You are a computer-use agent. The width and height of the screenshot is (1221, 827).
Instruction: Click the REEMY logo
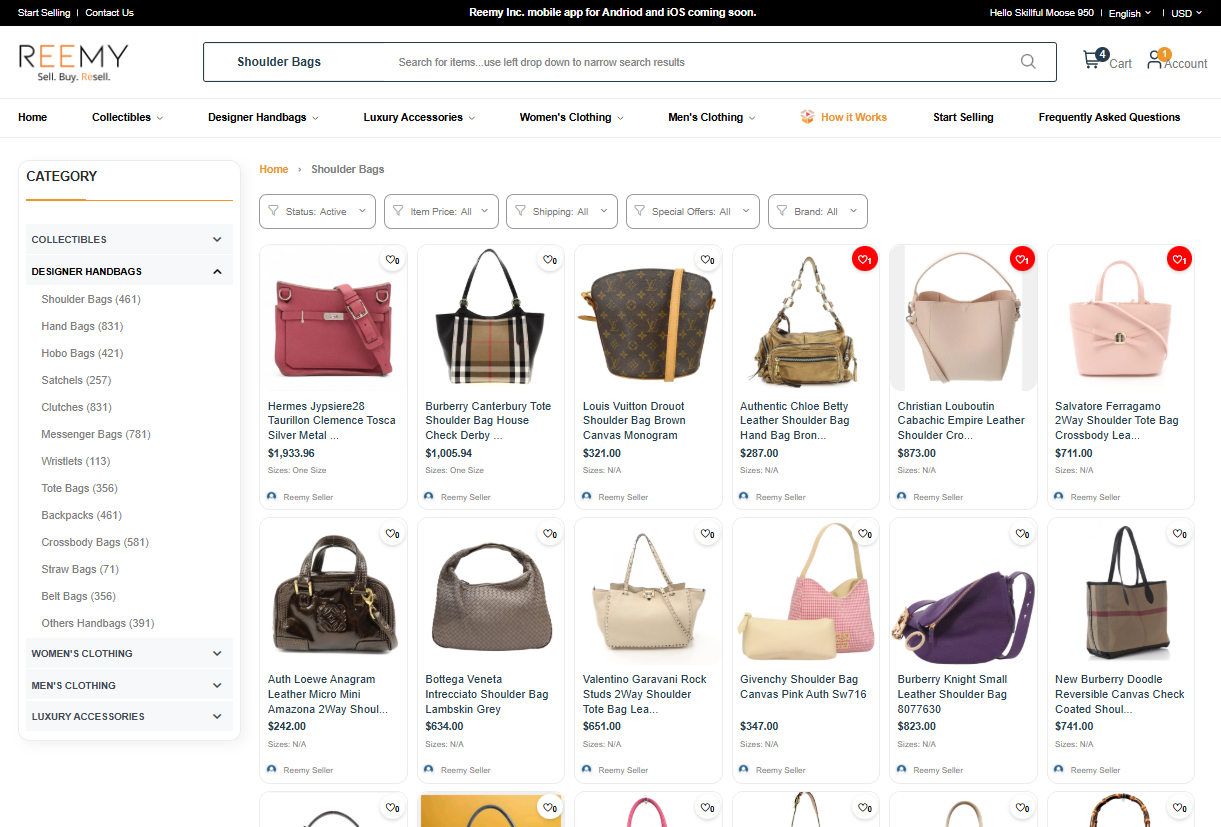74,62
